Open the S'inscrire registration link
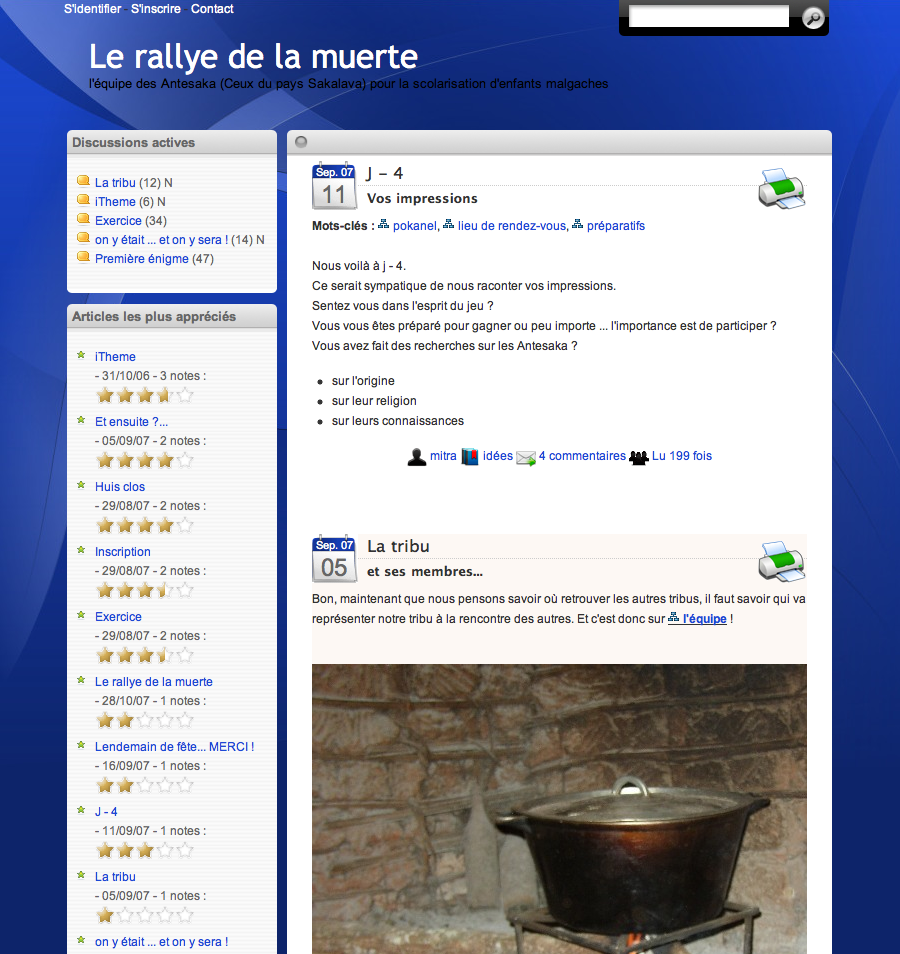This screenshot has width=900, height=954. (156, 9)
